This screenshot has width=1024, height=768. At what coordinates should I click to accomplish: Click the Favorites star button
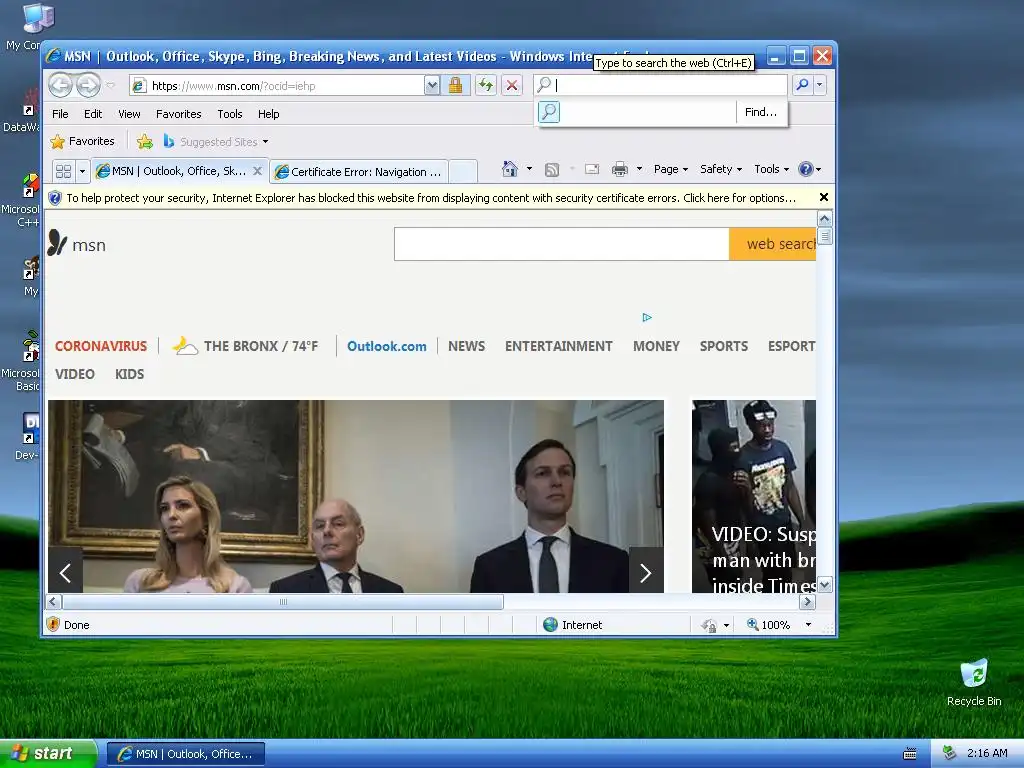pyautogui.click(x=82, y=141)
